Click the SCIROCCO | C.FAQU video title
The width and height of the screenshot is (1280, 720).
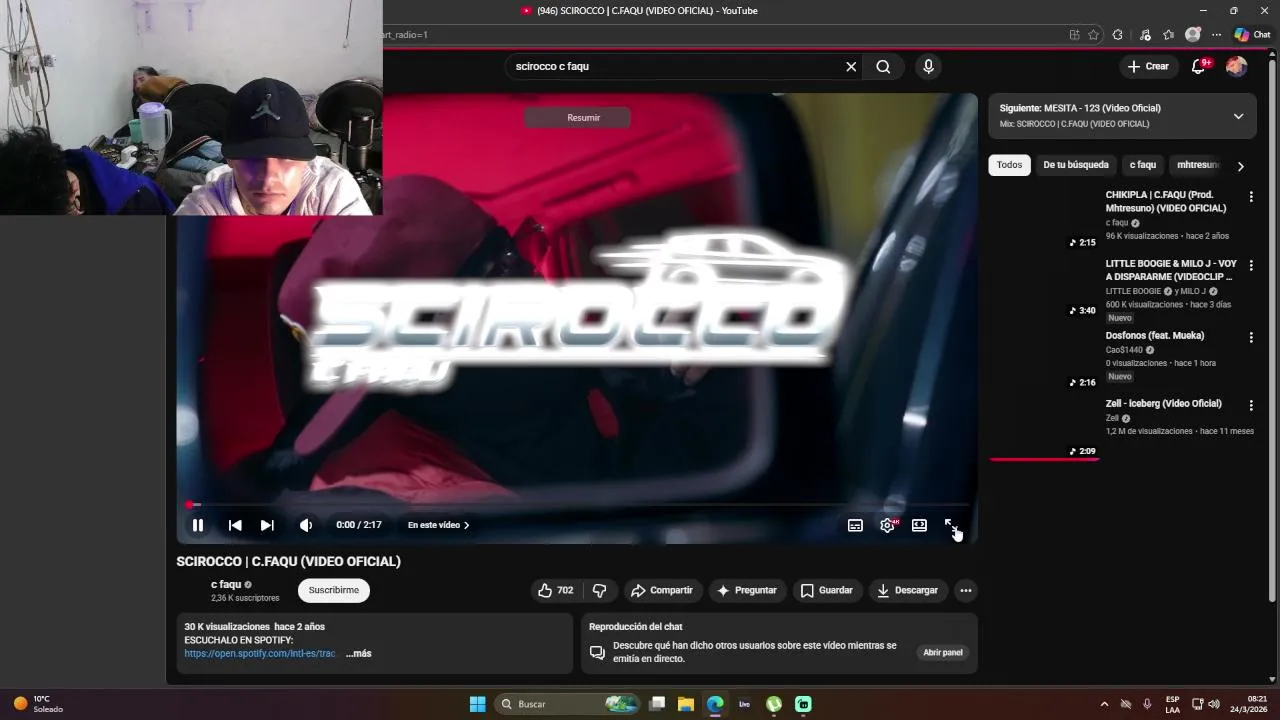click(x=288, y=562)
